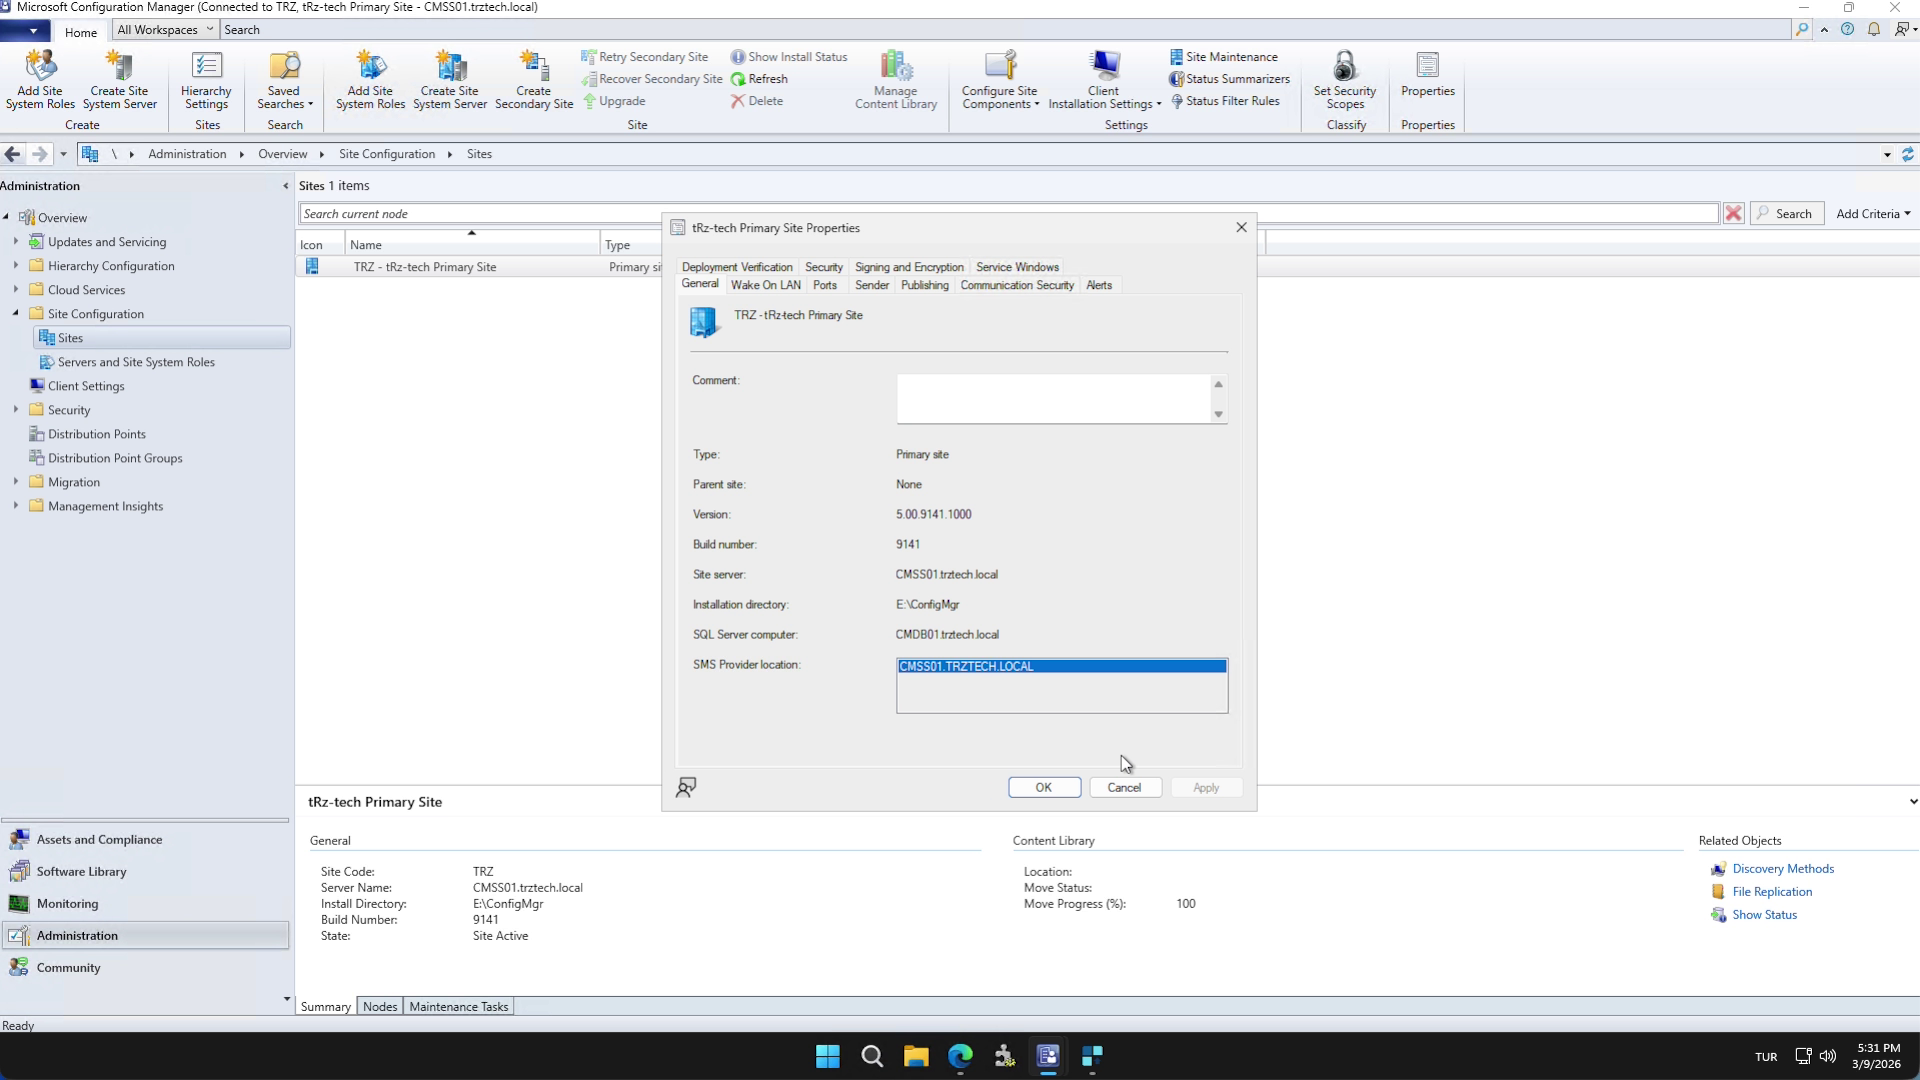Open Client Installation Settings menu
The height and width of the screenshot is (1080, 1920).
click(1104, 79)
